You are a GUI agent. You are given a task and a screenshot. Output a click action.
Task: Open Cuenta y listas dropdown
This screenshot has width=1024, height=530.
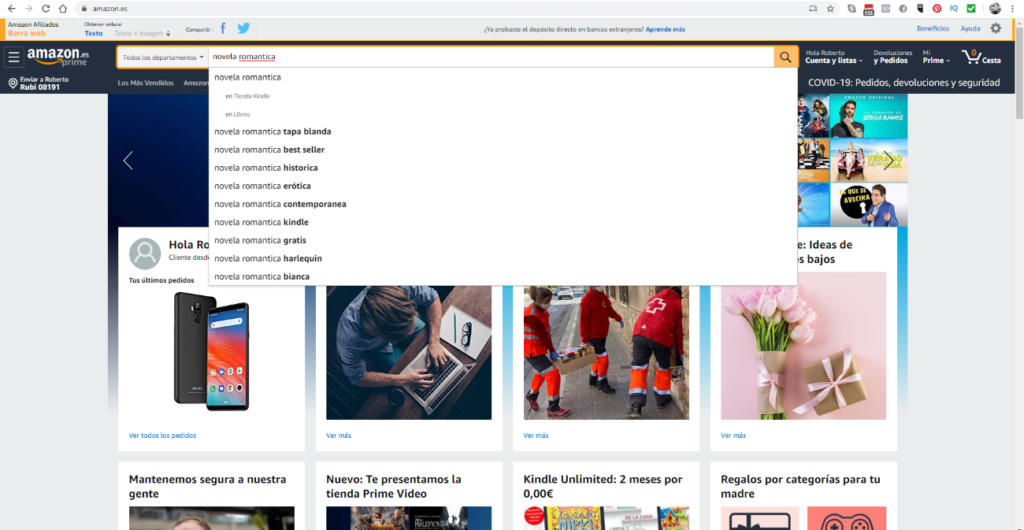click(x=834, y=57)
